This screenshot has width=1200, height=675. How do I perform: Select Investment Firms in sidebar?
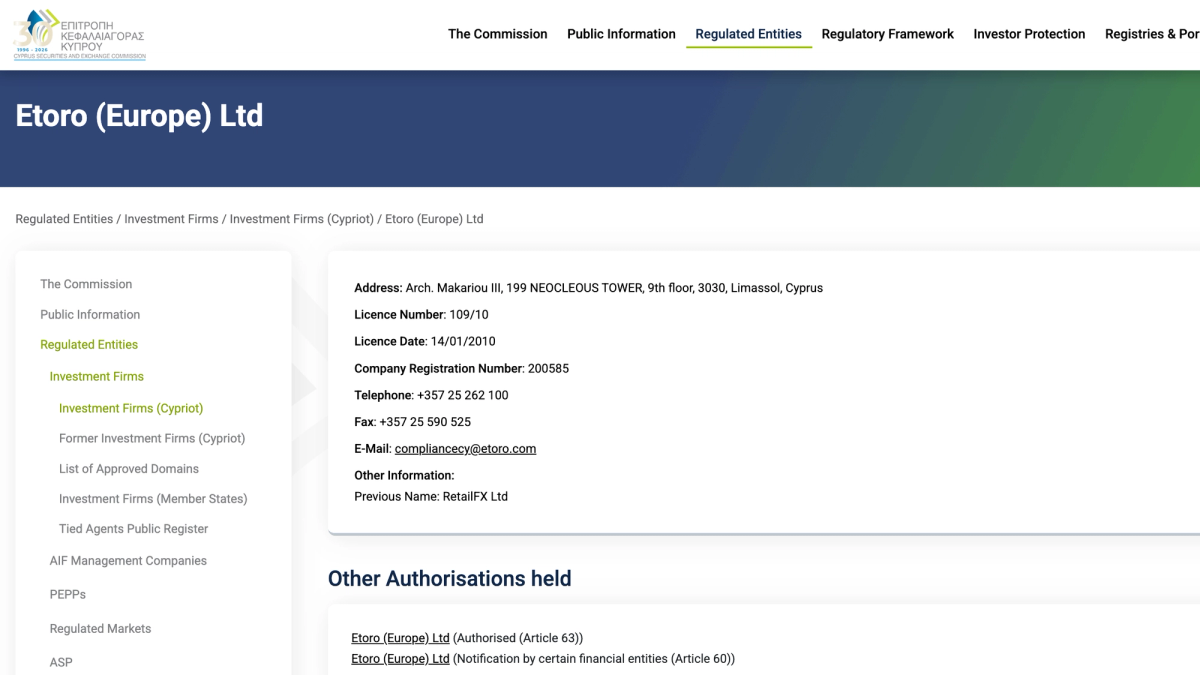point(97,376)
